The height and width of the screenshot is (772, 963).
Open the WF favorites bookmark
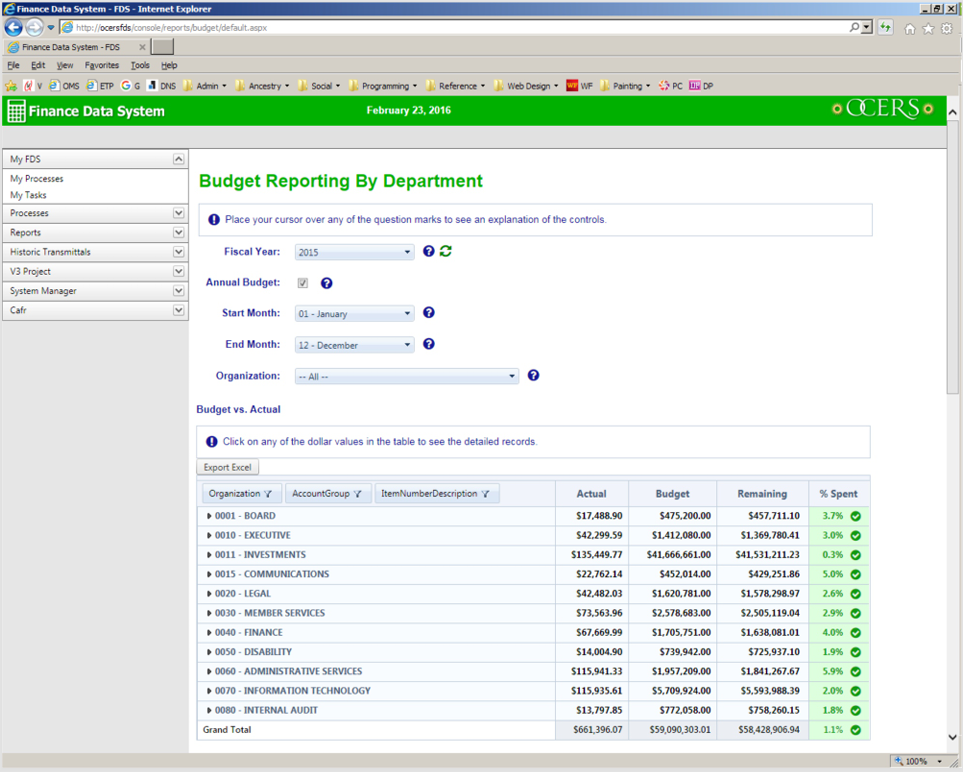(x=579, y=86)
